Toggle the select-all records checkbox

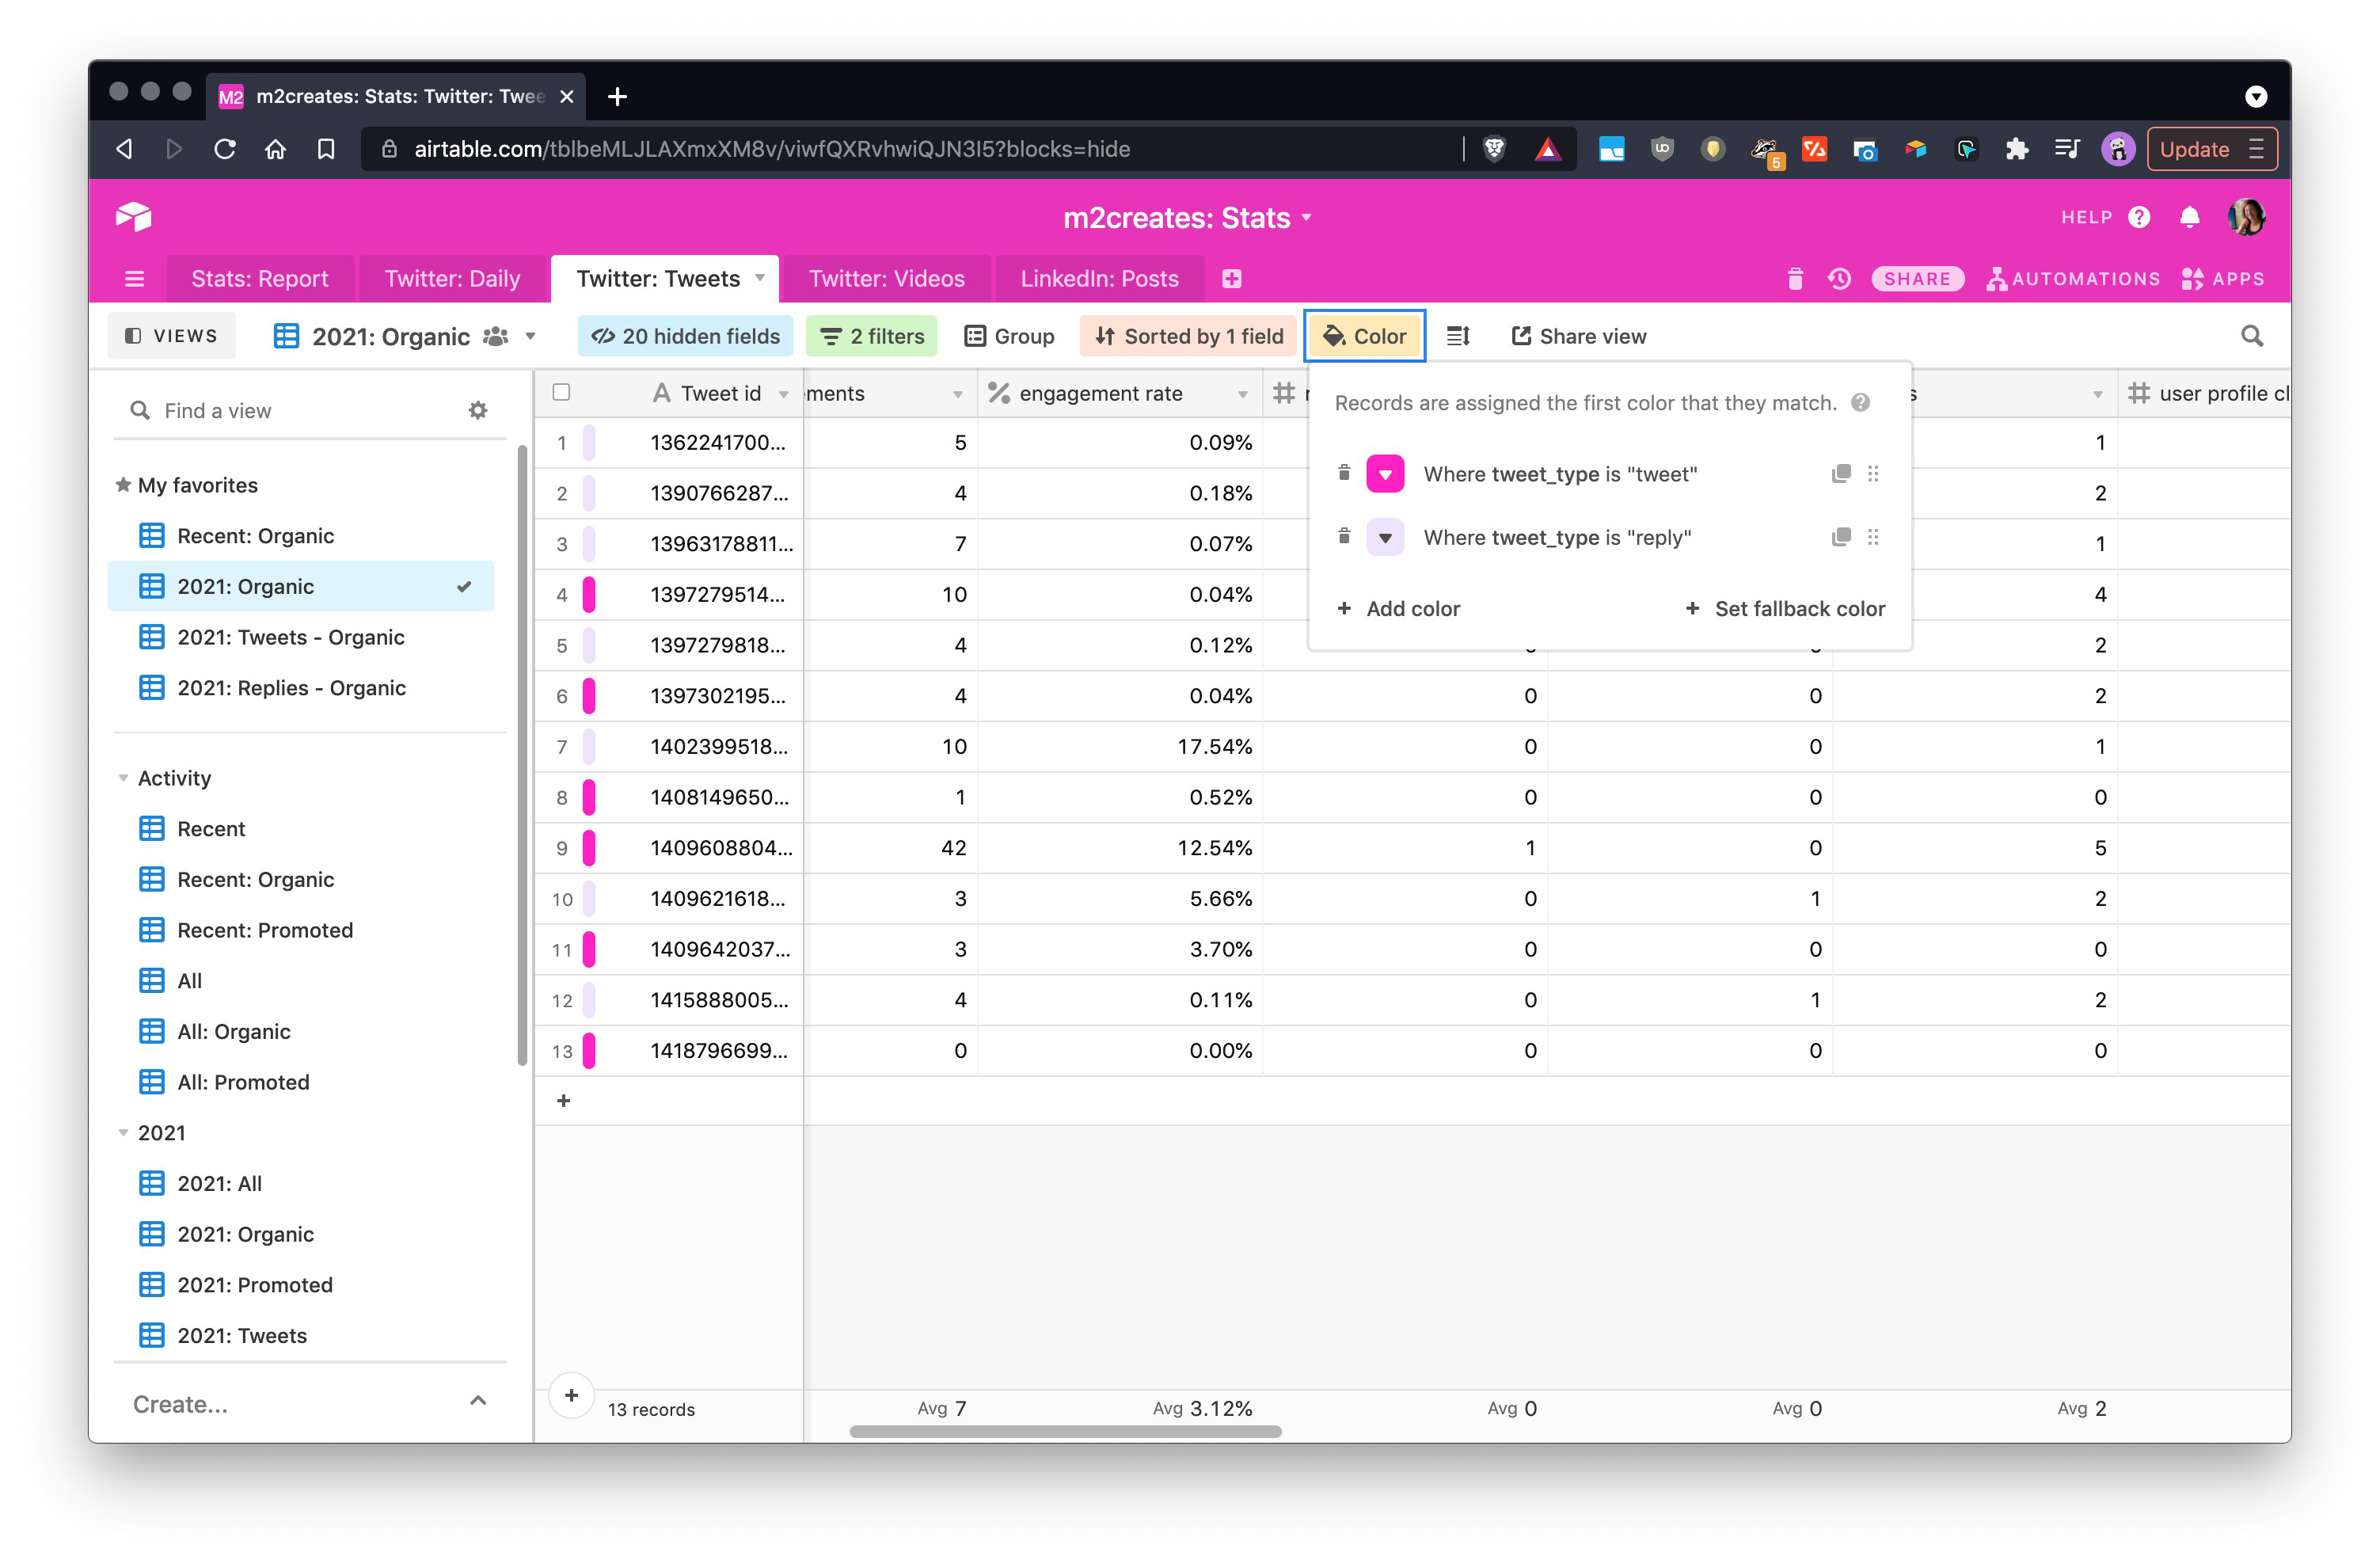pos(561,392)
